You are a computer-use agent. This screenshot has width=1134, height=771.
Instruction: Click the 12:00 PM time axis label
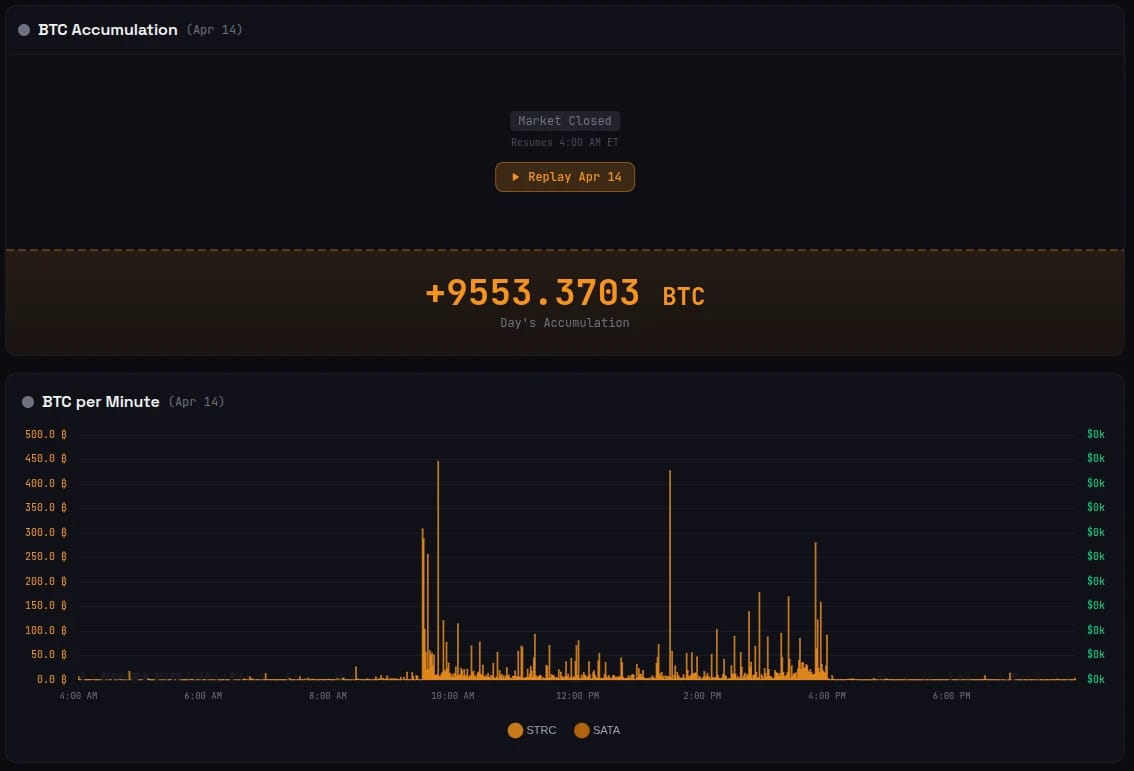(576, 695)
